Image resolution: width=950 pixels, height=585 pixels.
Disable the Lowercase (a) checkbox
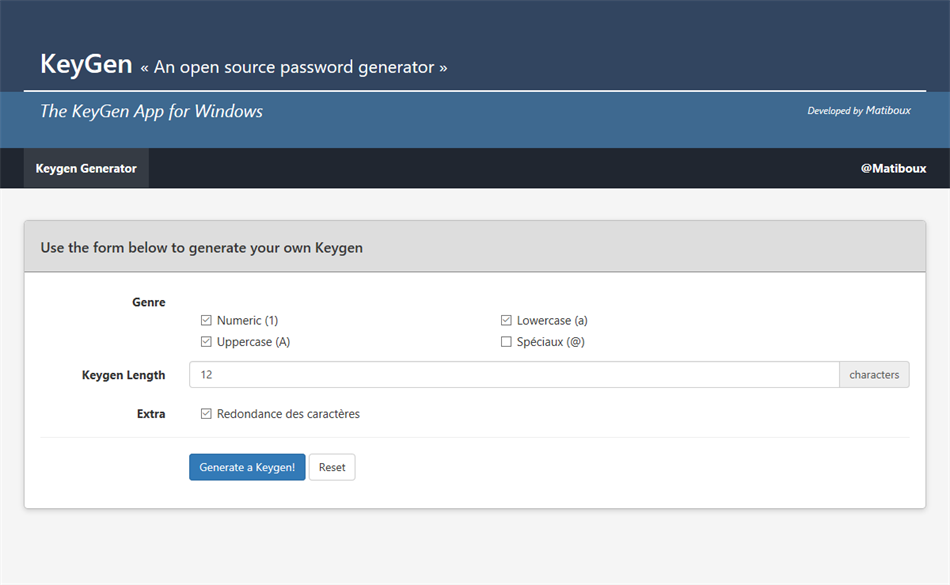(x=506, y=320)
